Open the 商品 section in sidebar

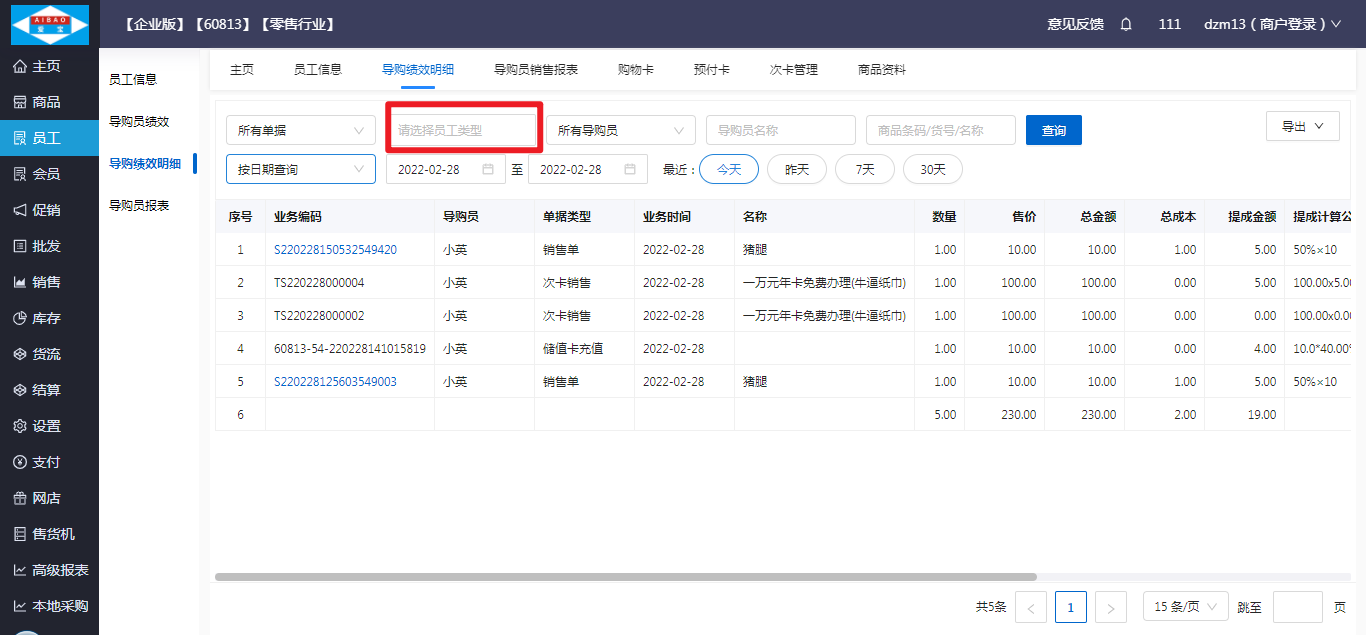[46, 102]
